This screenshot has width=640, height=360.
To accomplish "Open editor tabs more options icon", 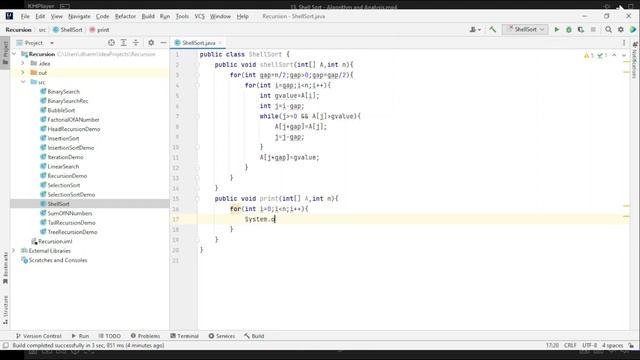I will coord(624,42).
